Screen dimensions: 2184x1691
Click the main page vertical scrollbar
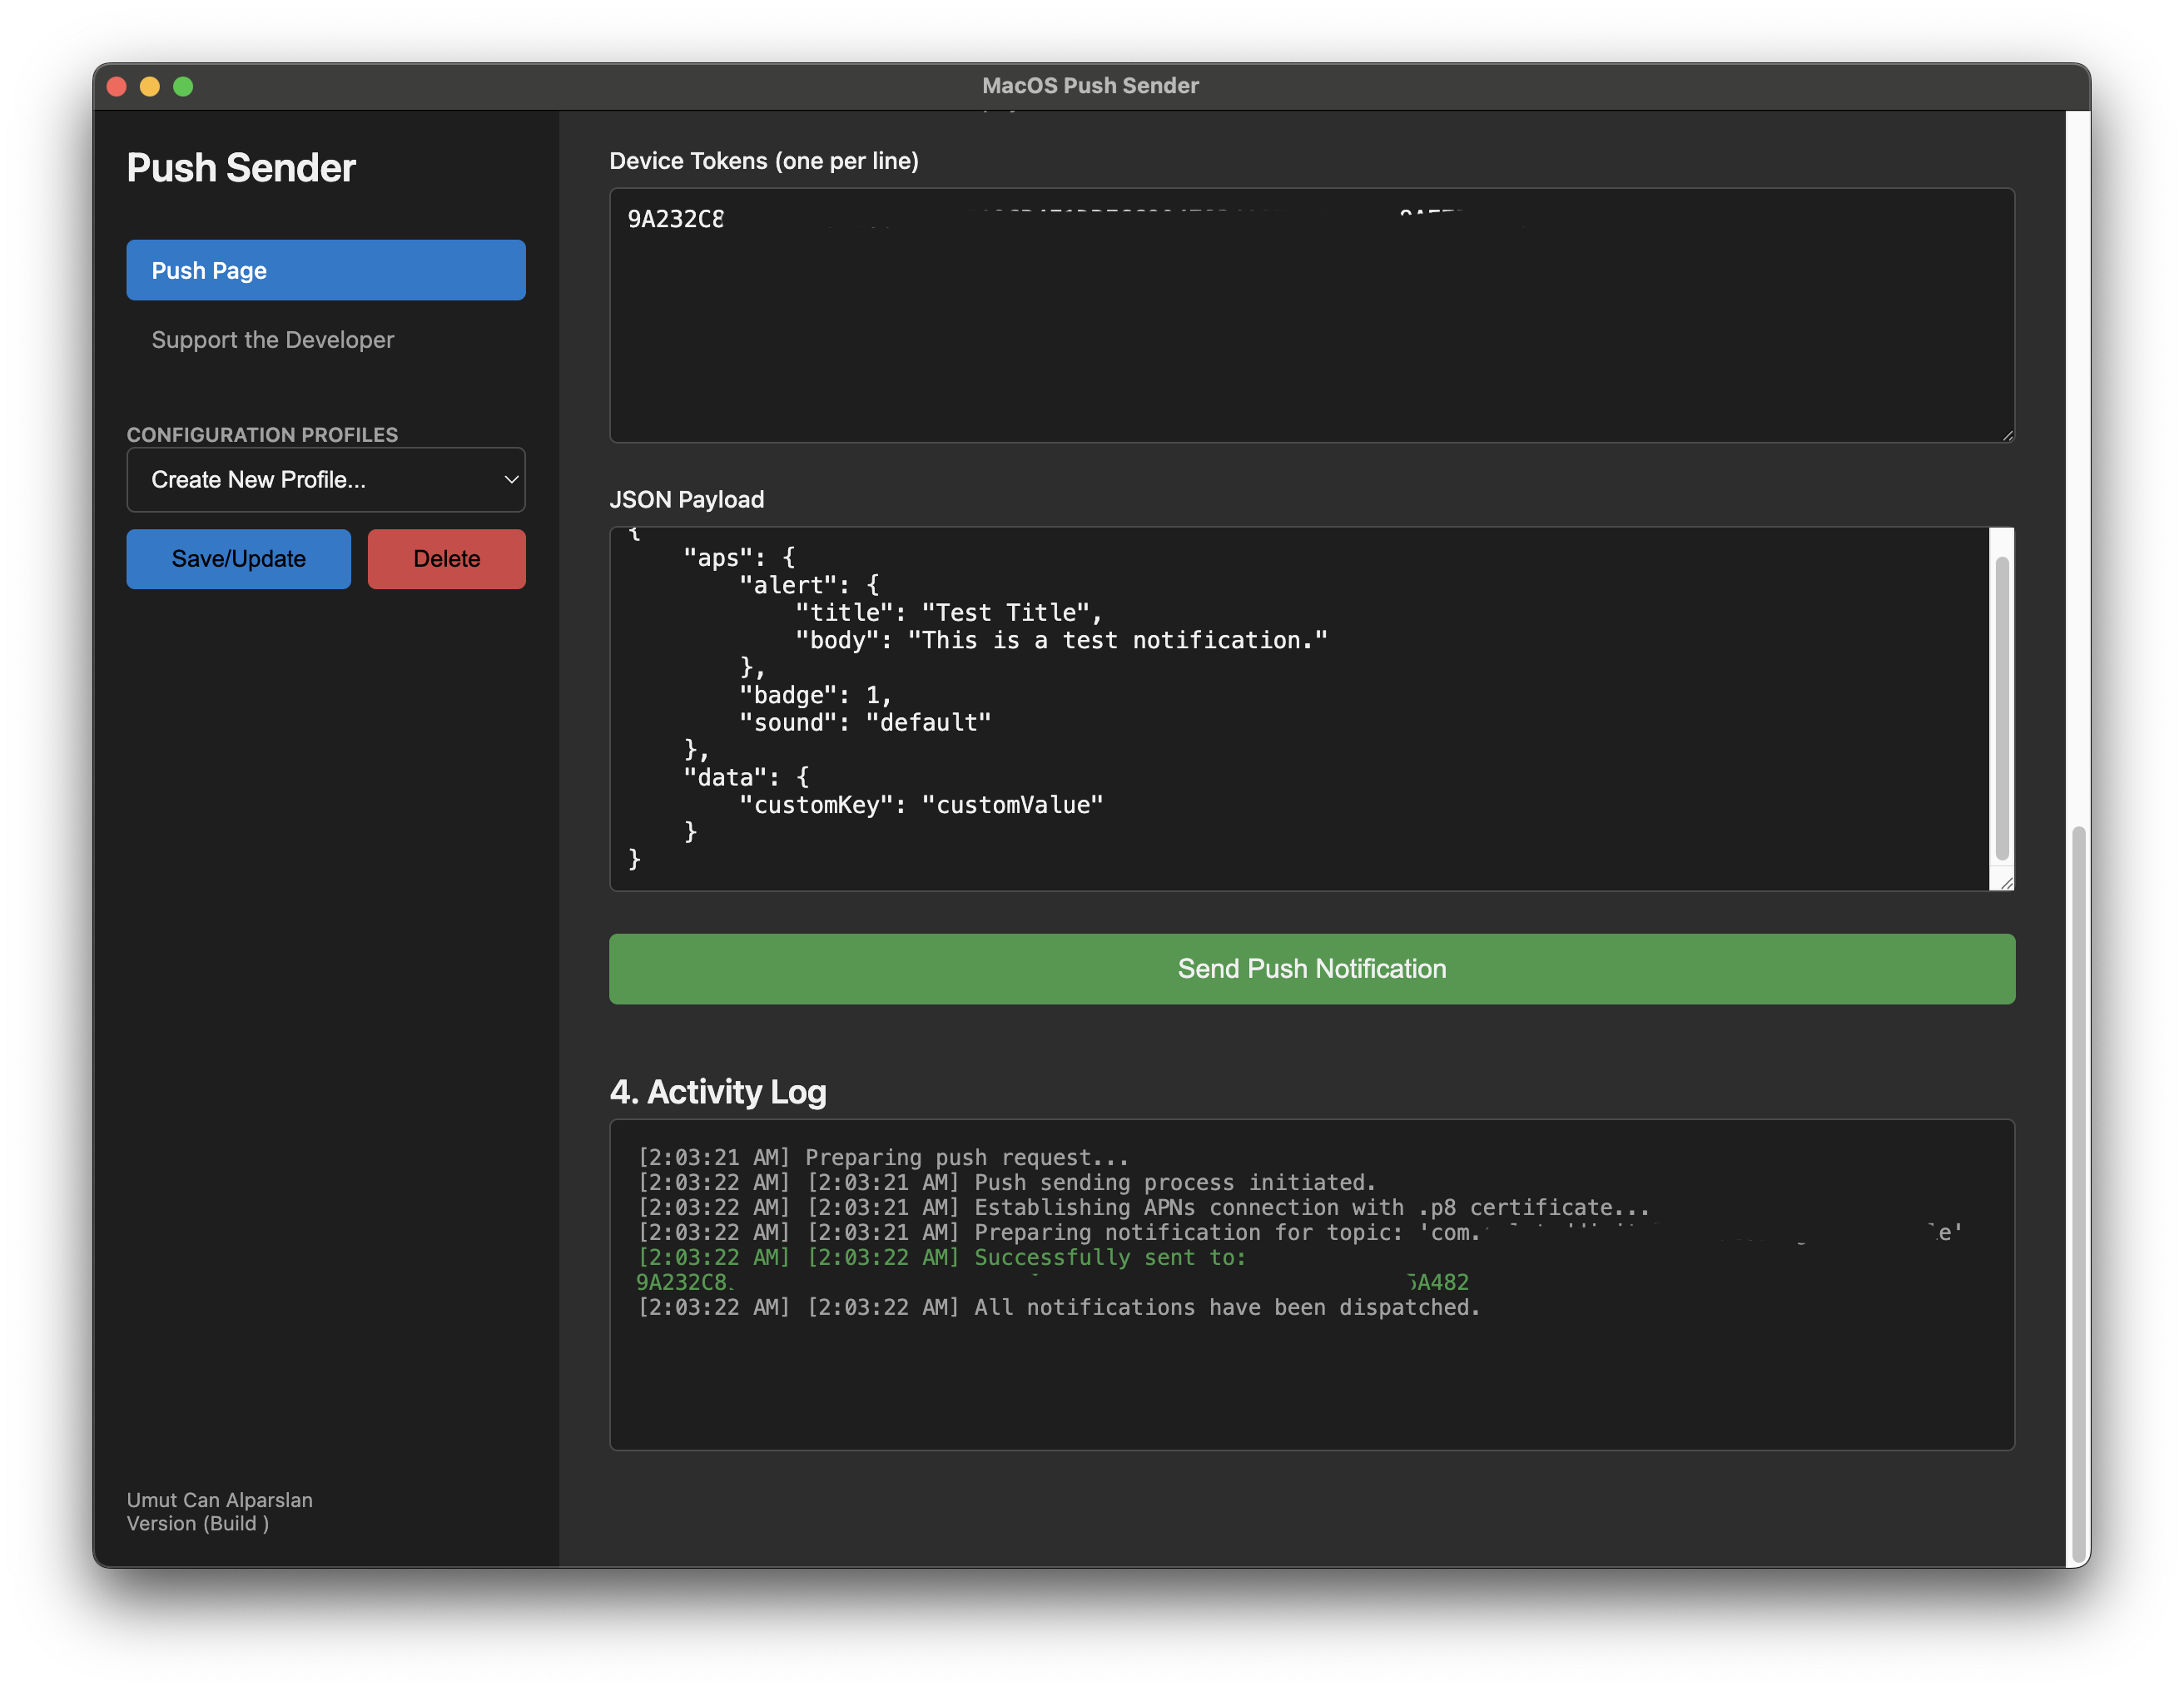point(2078,1195)
